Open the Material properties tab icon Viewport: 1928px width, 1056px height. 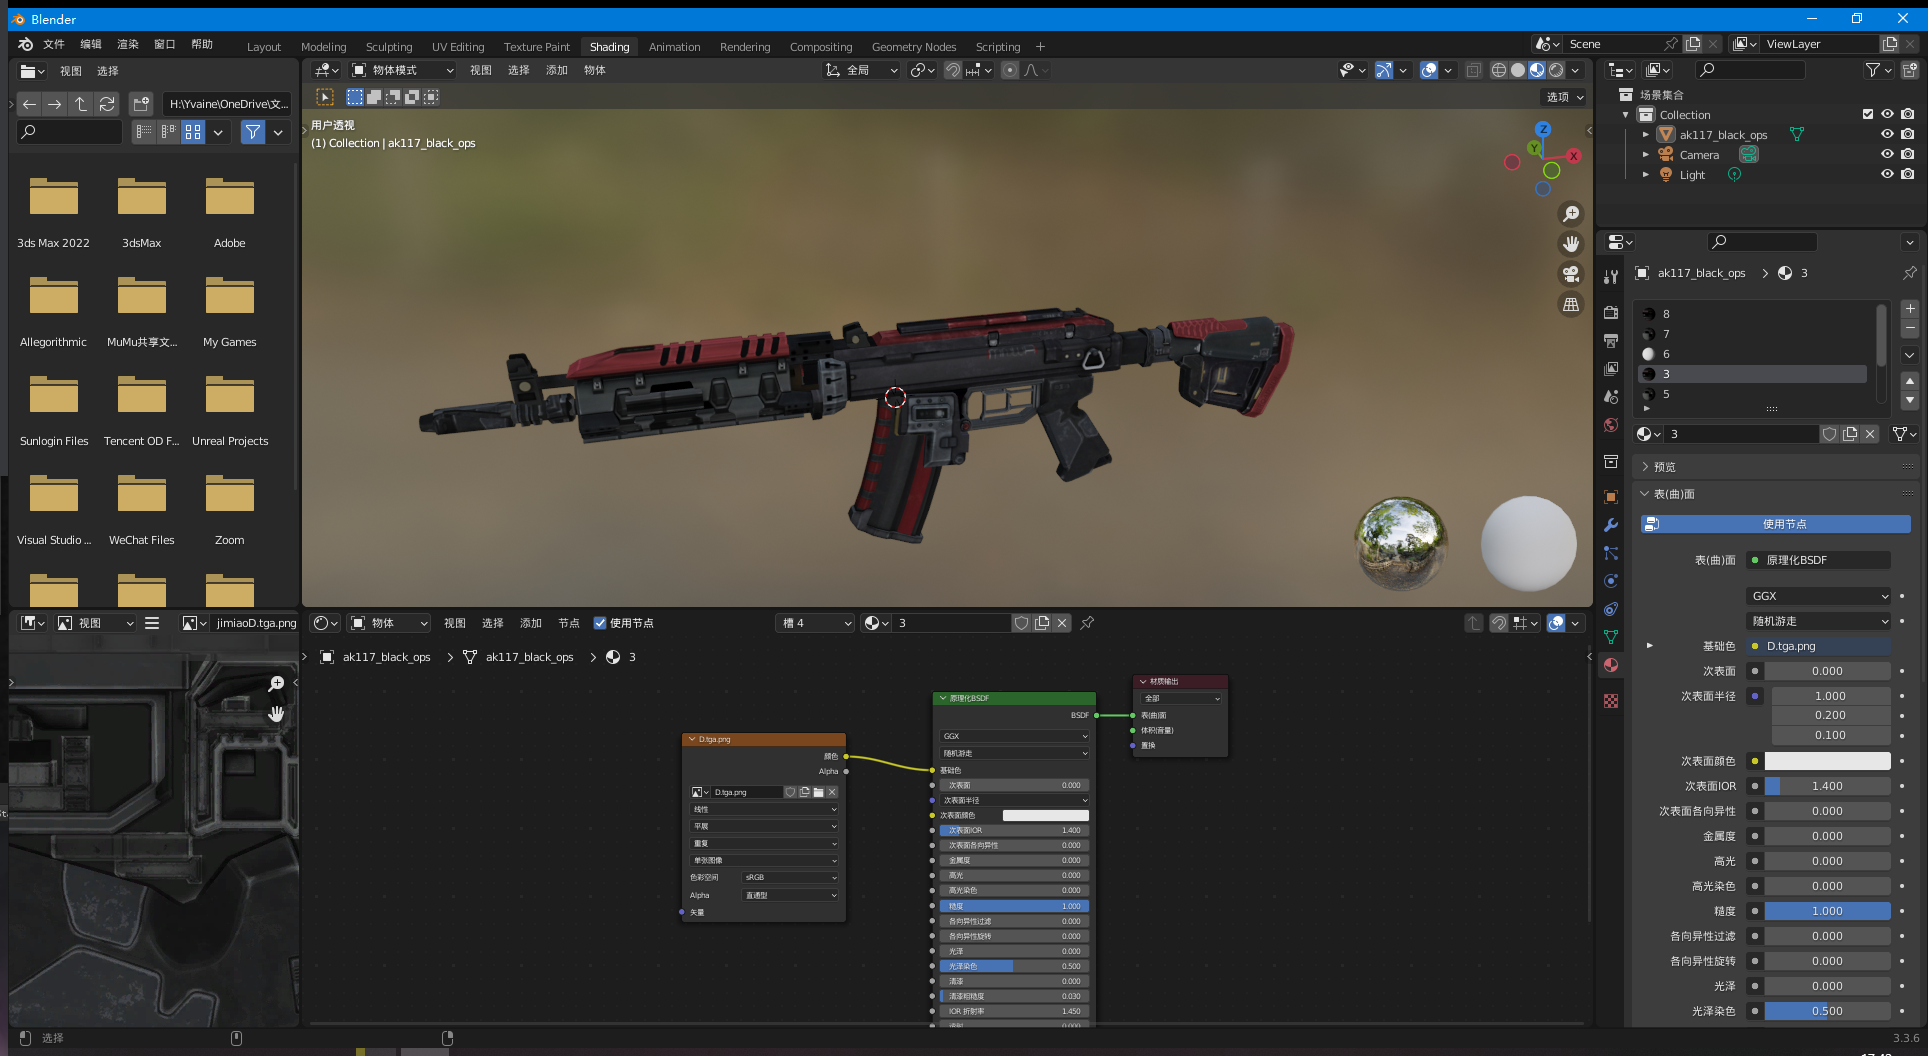pos(1610,665)
